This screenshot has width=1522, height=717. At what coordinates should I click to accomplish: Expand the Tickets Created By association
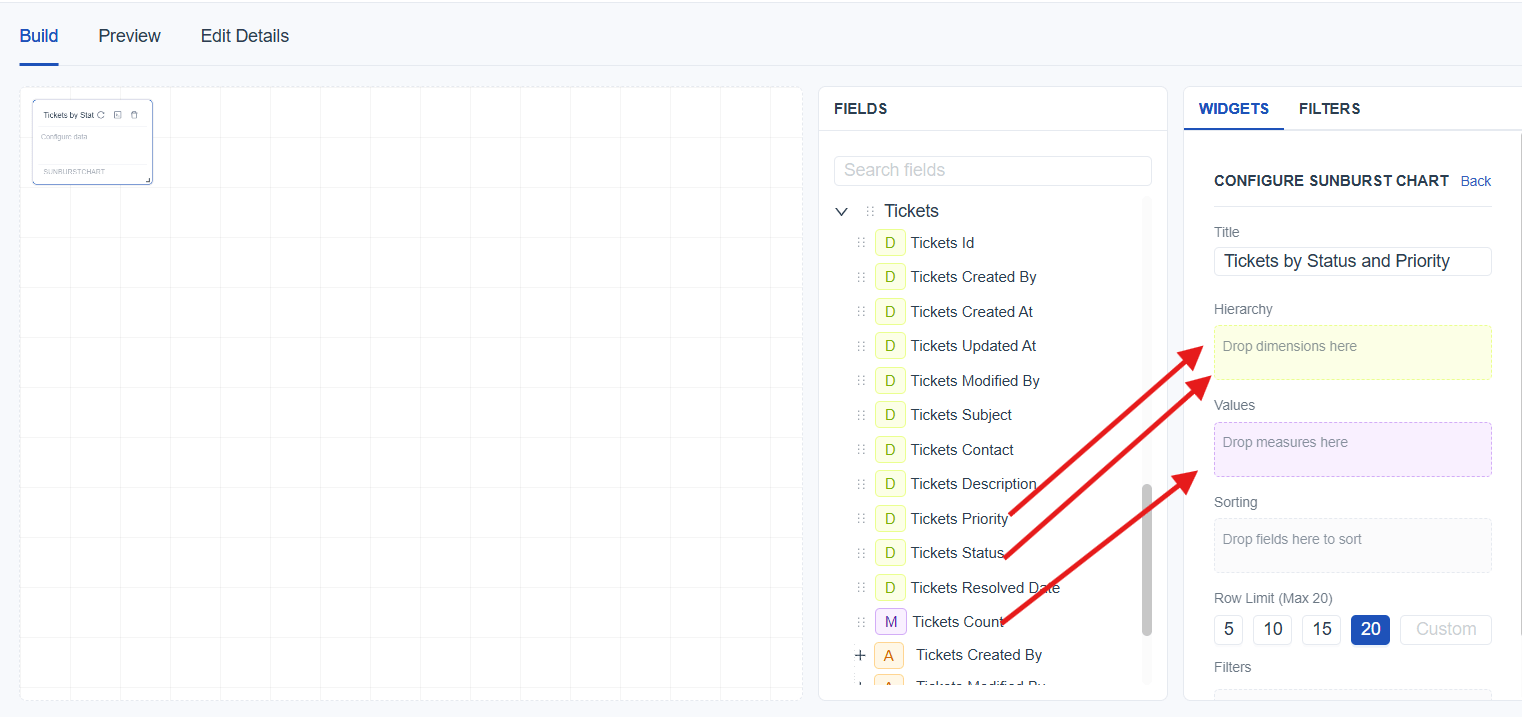point(860,655)
